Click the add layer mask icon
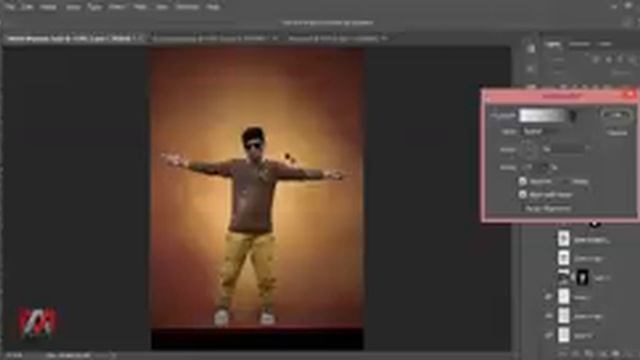 tap(589, 353)
